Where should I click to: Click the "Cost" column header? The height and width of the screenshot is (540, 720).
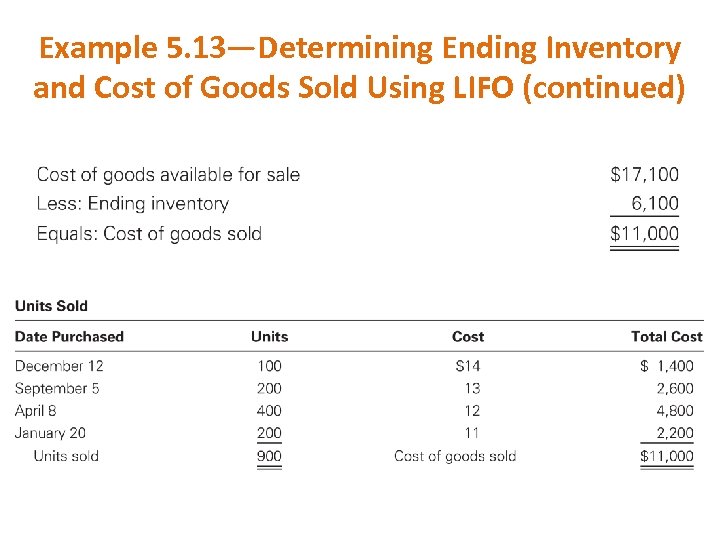[x=468, y=337]
